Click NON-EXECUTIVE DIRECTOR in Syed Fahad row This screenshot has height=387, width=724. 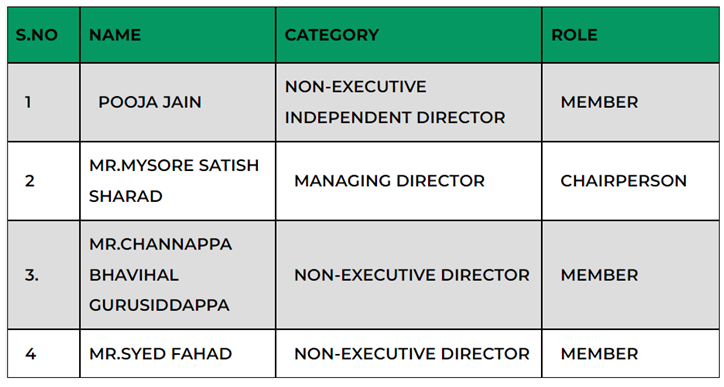(x=409, y=354)
